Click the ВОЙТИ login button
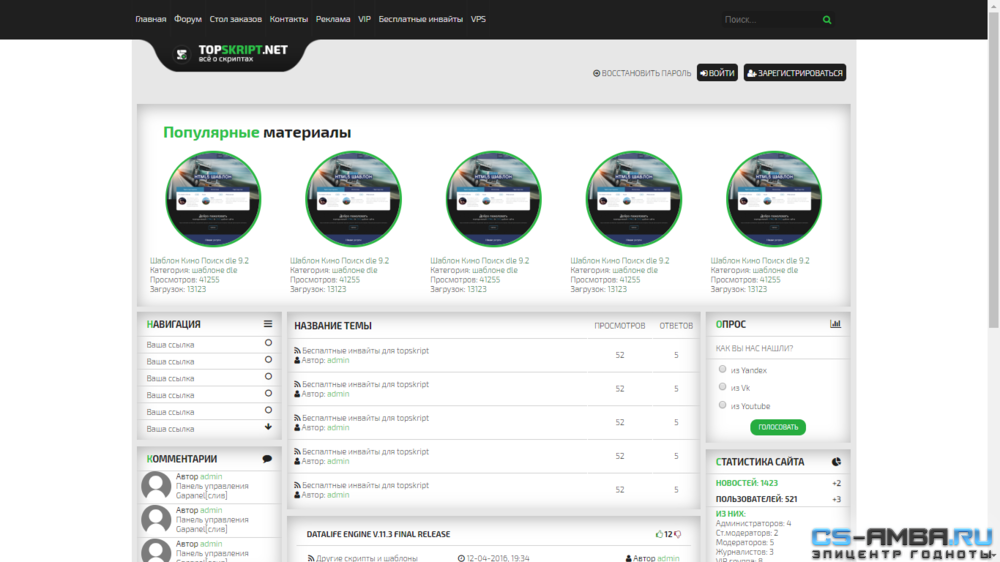This screenshot has height=562, width=1000. pyautogui.click(x=717, y=73)
